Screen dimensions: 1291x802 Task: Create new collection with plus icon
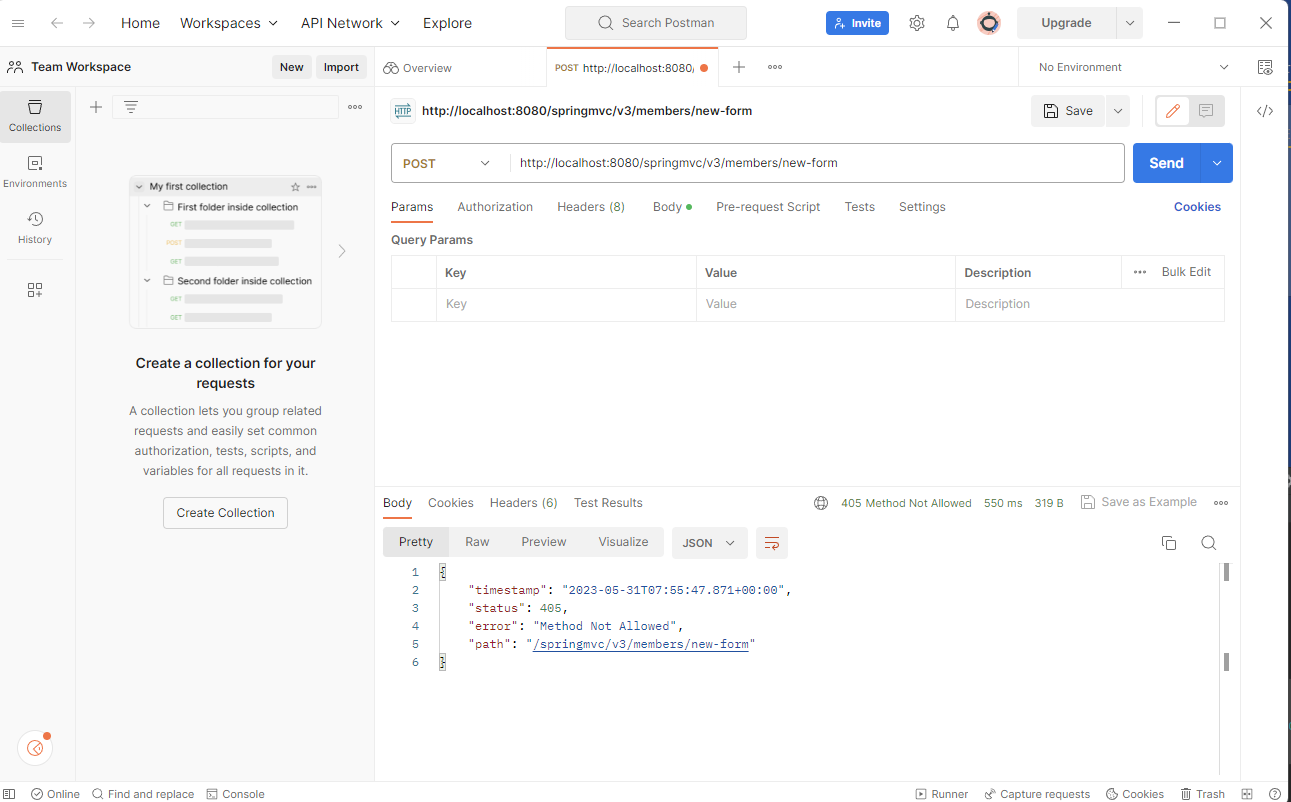(x=96, y=107)
